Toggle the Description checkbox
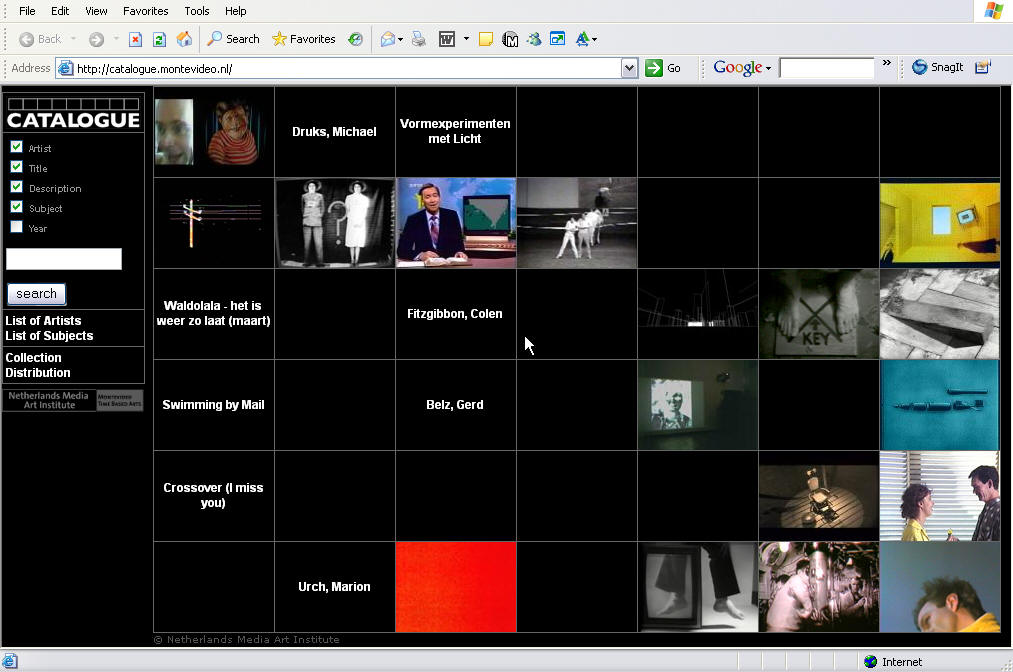 16,187
